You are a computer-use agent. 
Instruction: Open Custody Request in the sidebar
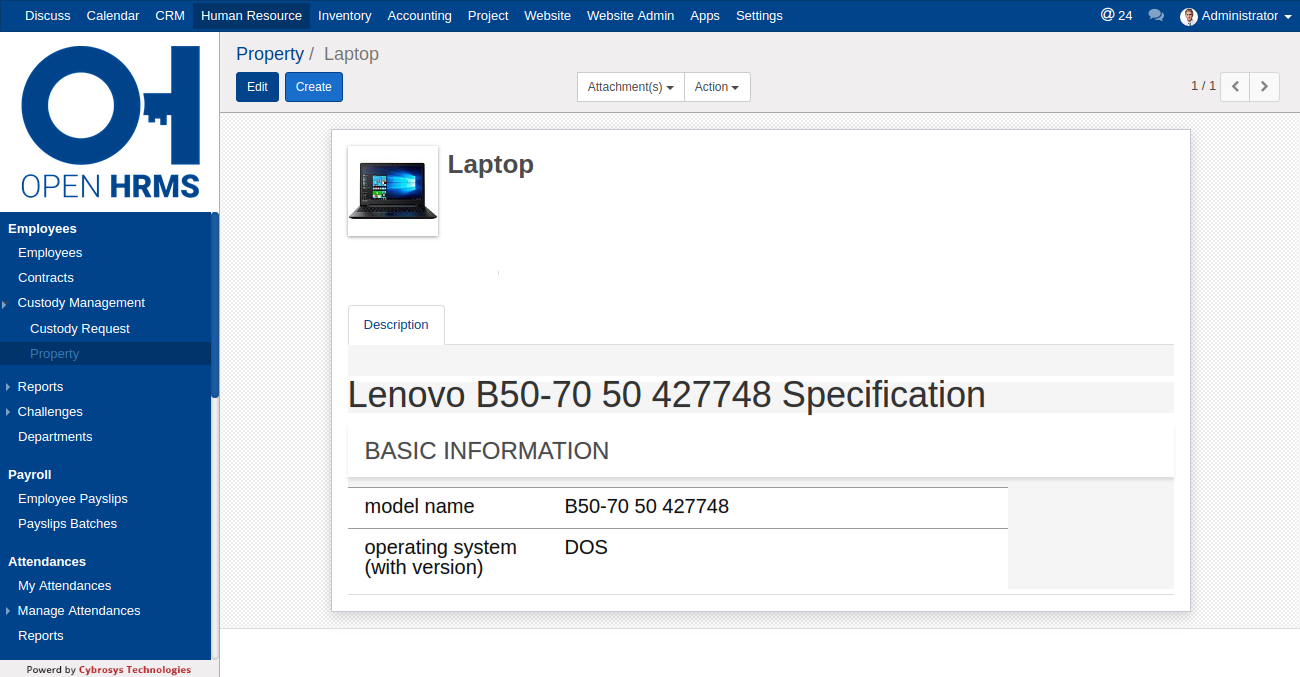tap(80, 329)
